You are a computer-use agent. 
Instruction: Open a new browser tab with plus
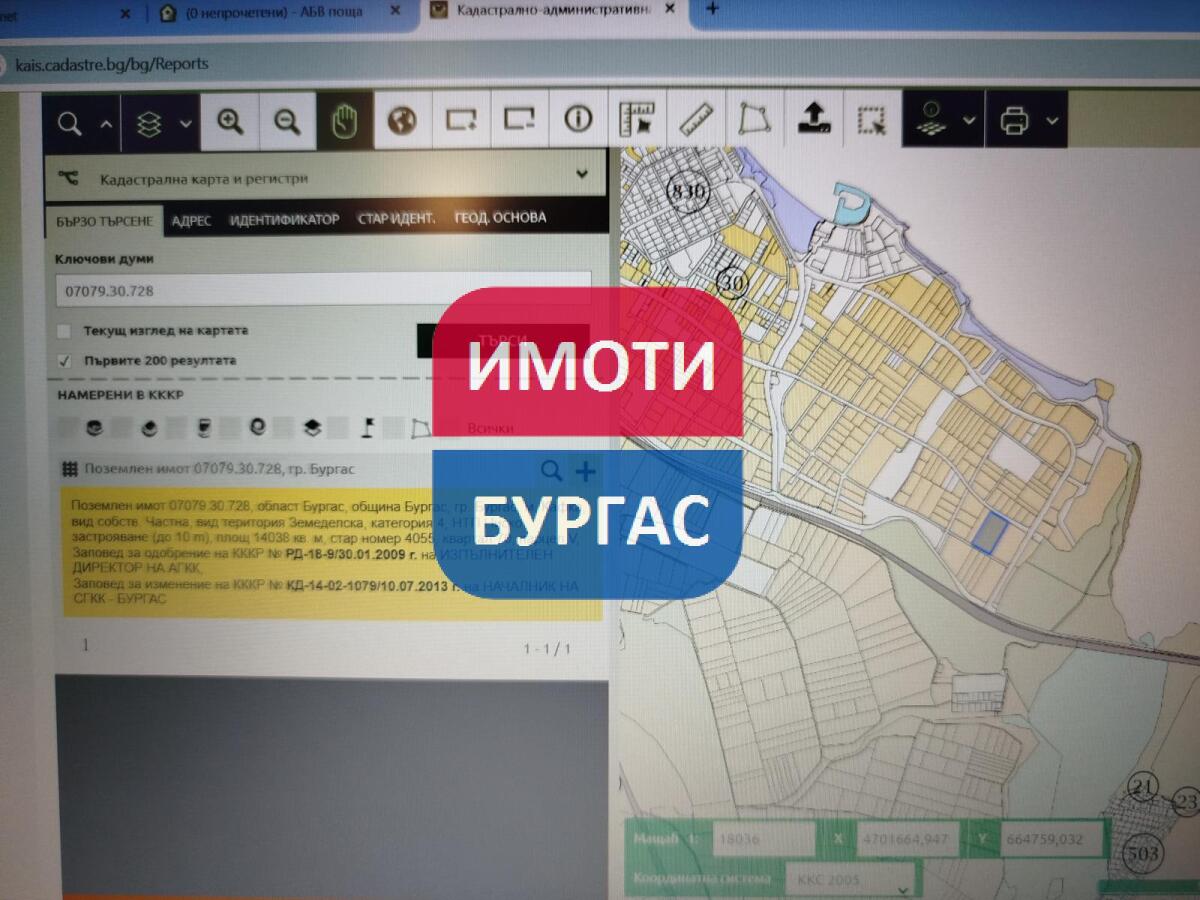click(x=712, y=9)
